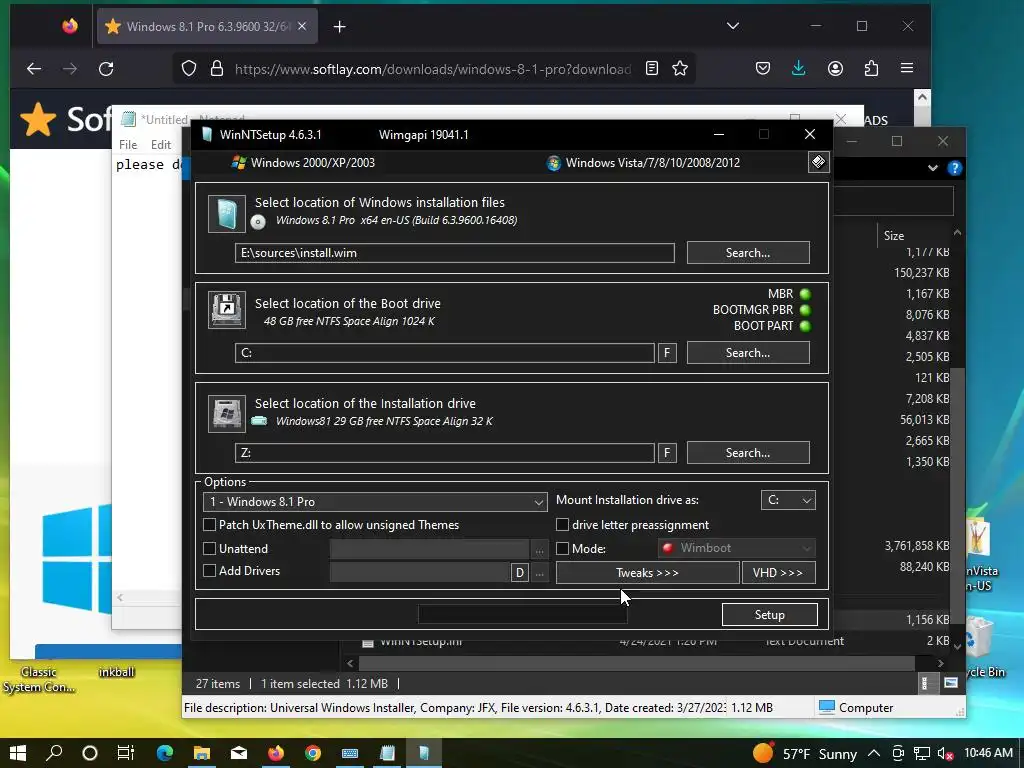Show hidden system tray icons
The height and width of the screenshot is (768, 1024).
pyautogui.click(x=874, y=753)
